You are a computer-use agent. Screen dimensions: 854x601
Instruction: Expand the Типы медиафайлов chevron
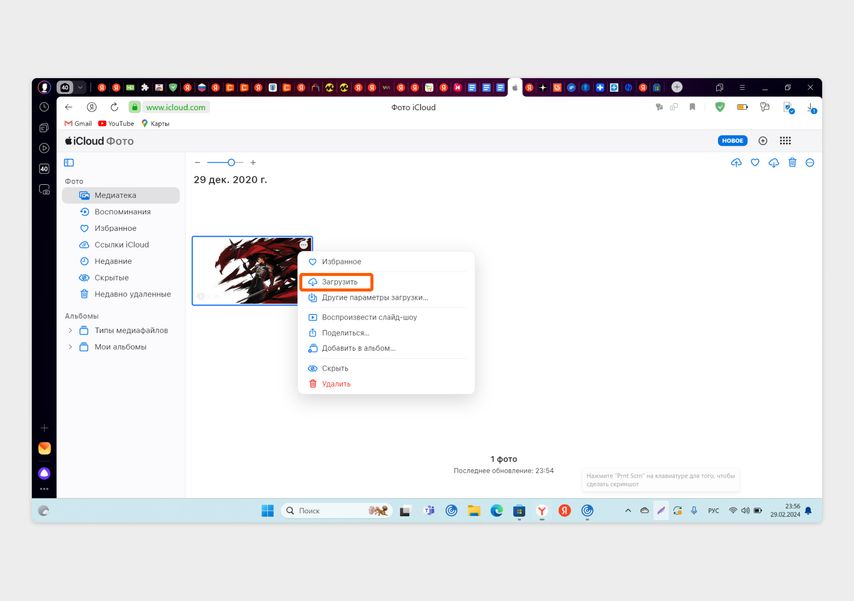(x=70, y=330)
